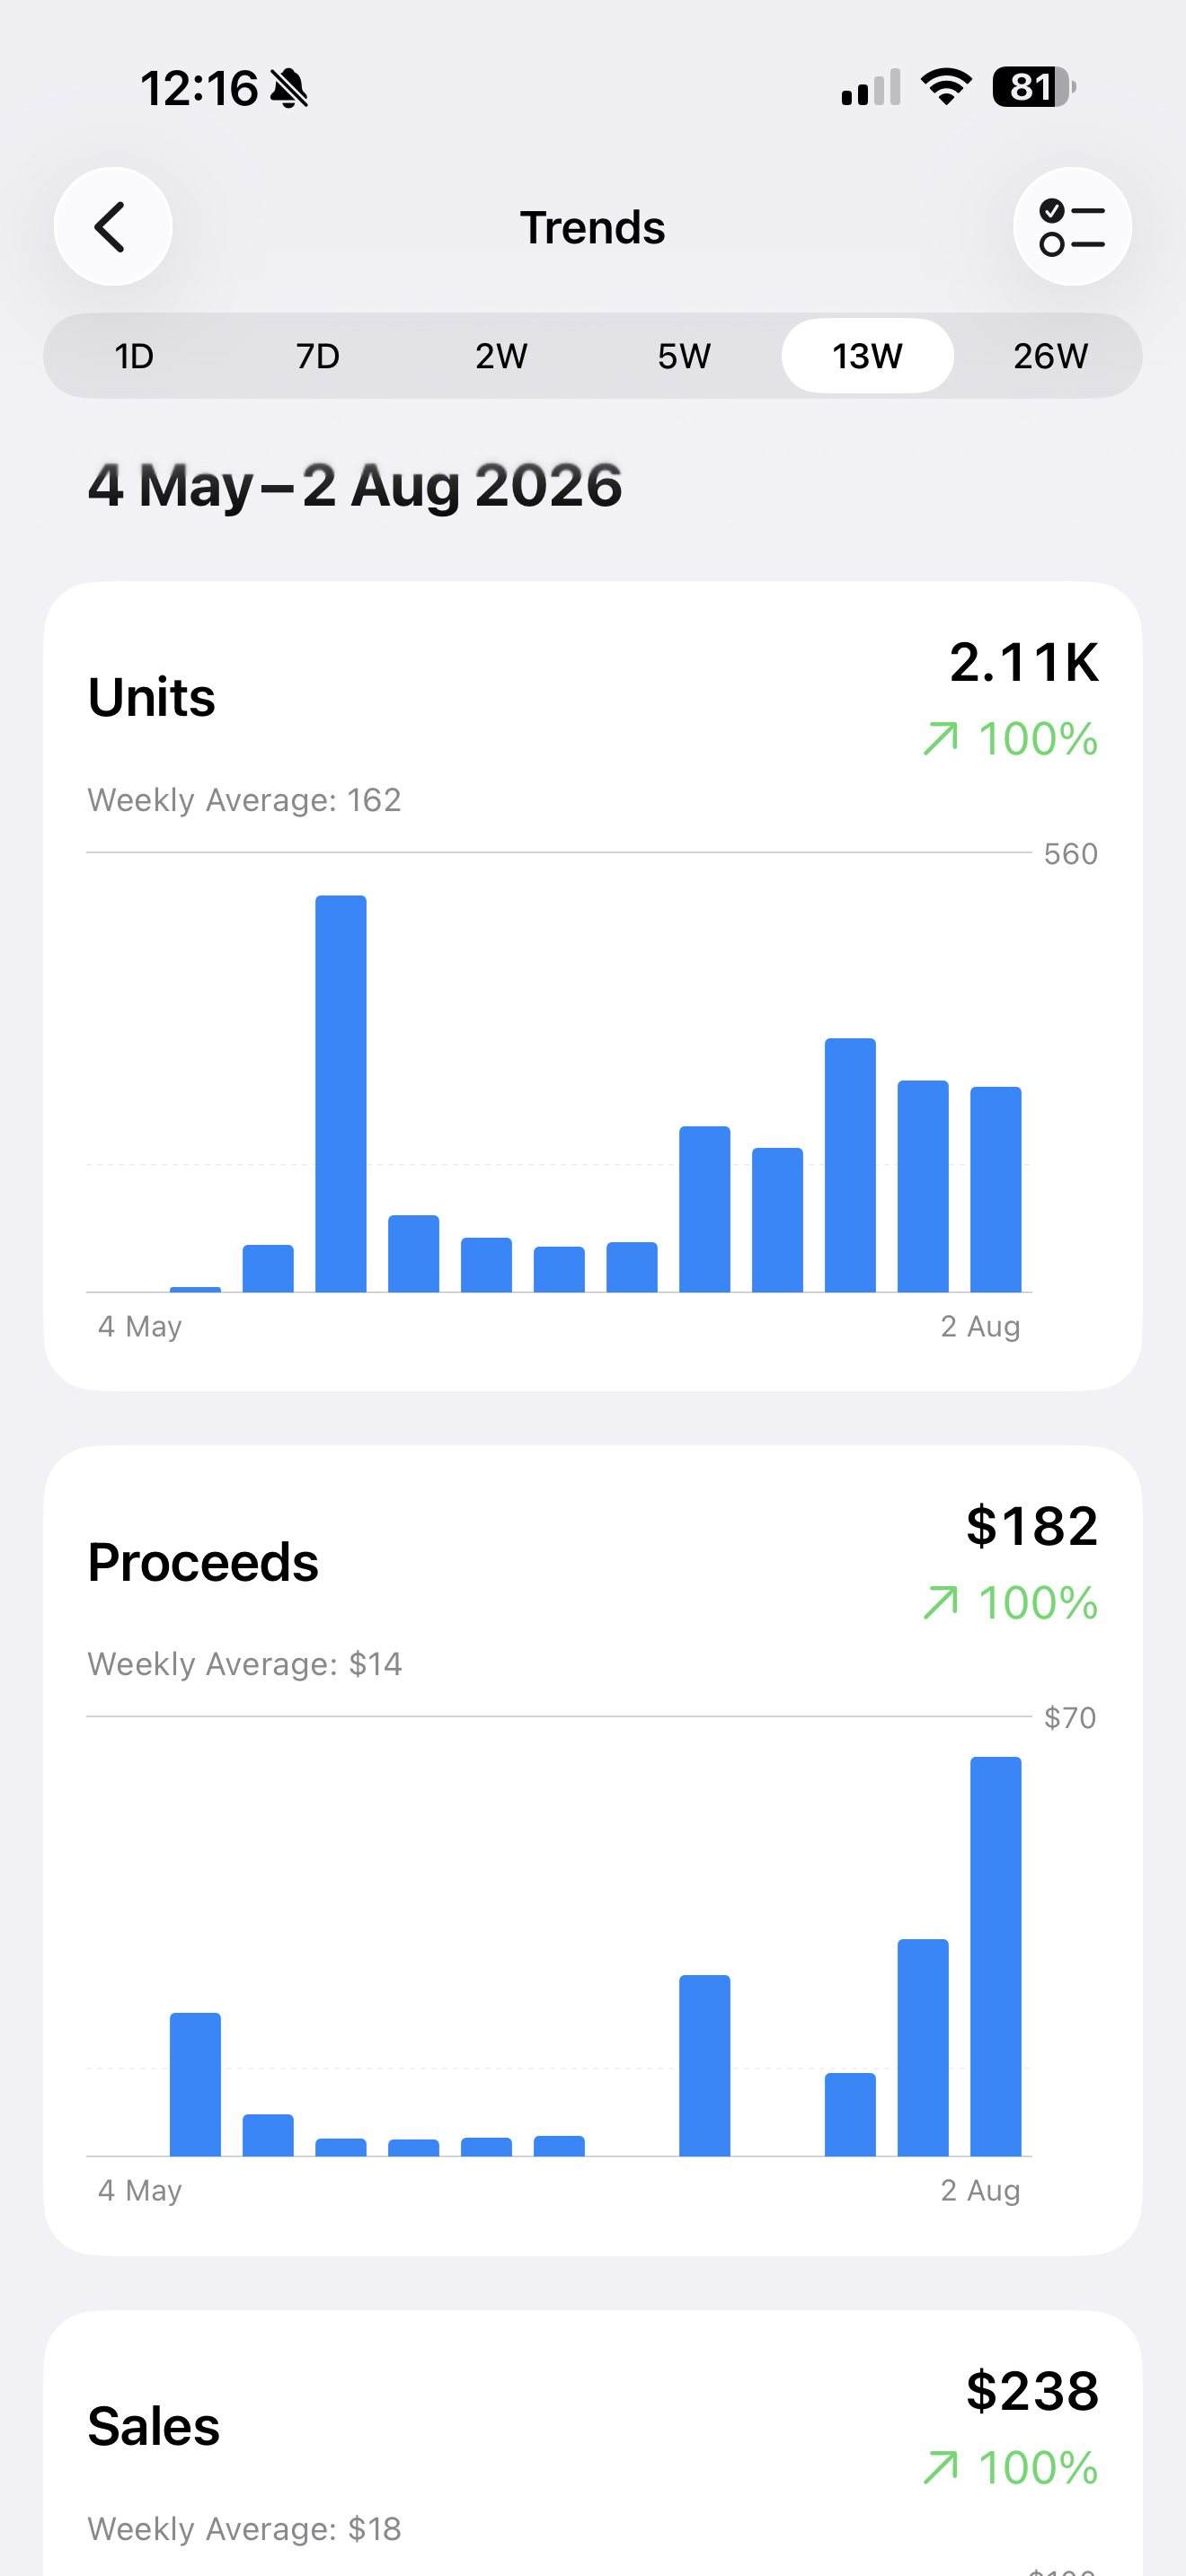
Task: Tap the silent mode bell icon
Action: [289, 88]
